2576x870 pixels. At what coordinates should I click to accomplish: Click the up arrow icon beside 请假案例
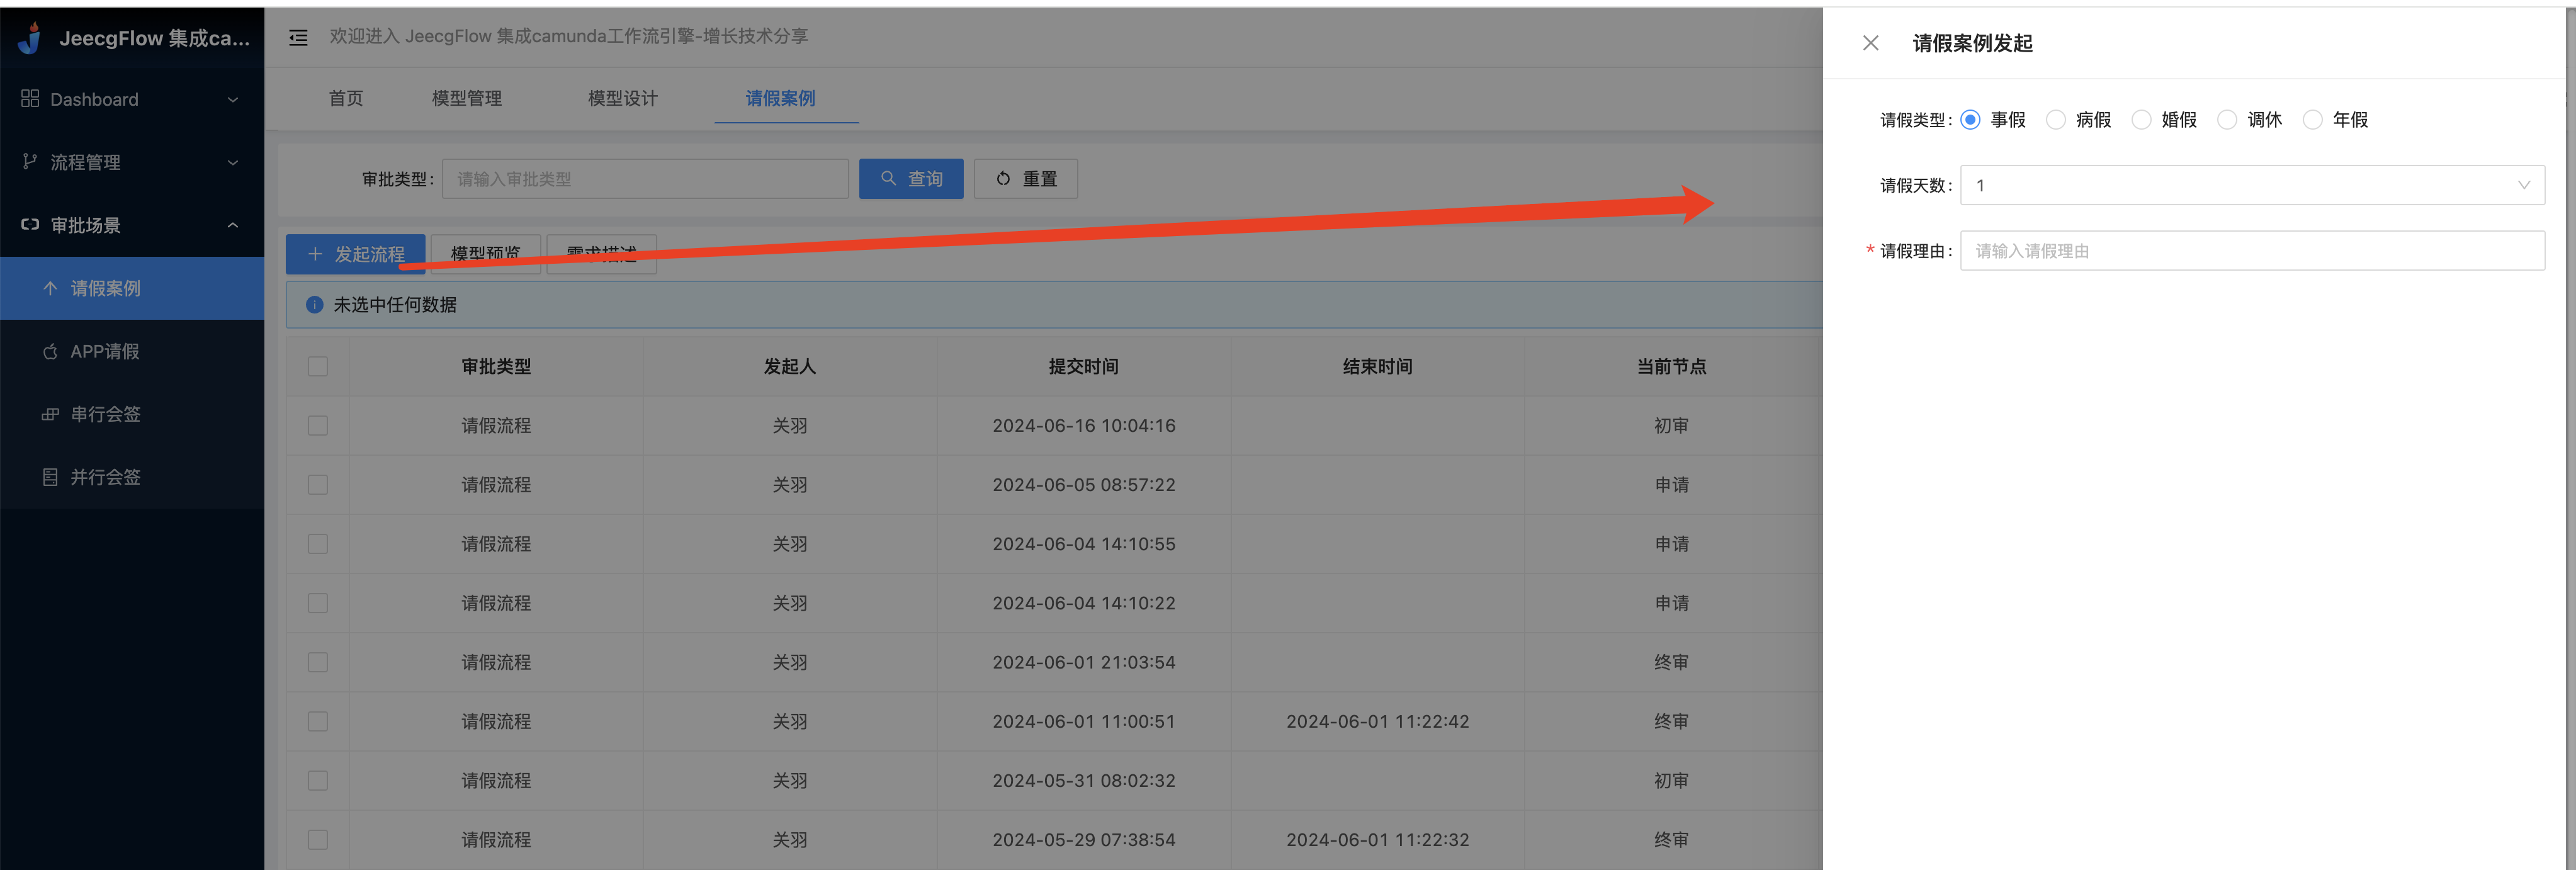(x=50, y=288)
